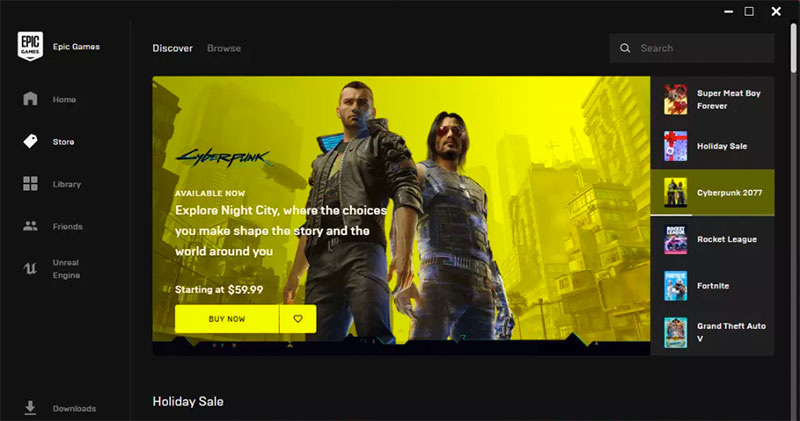Select Grand Theft Auto V carousel item

point(713,332)
